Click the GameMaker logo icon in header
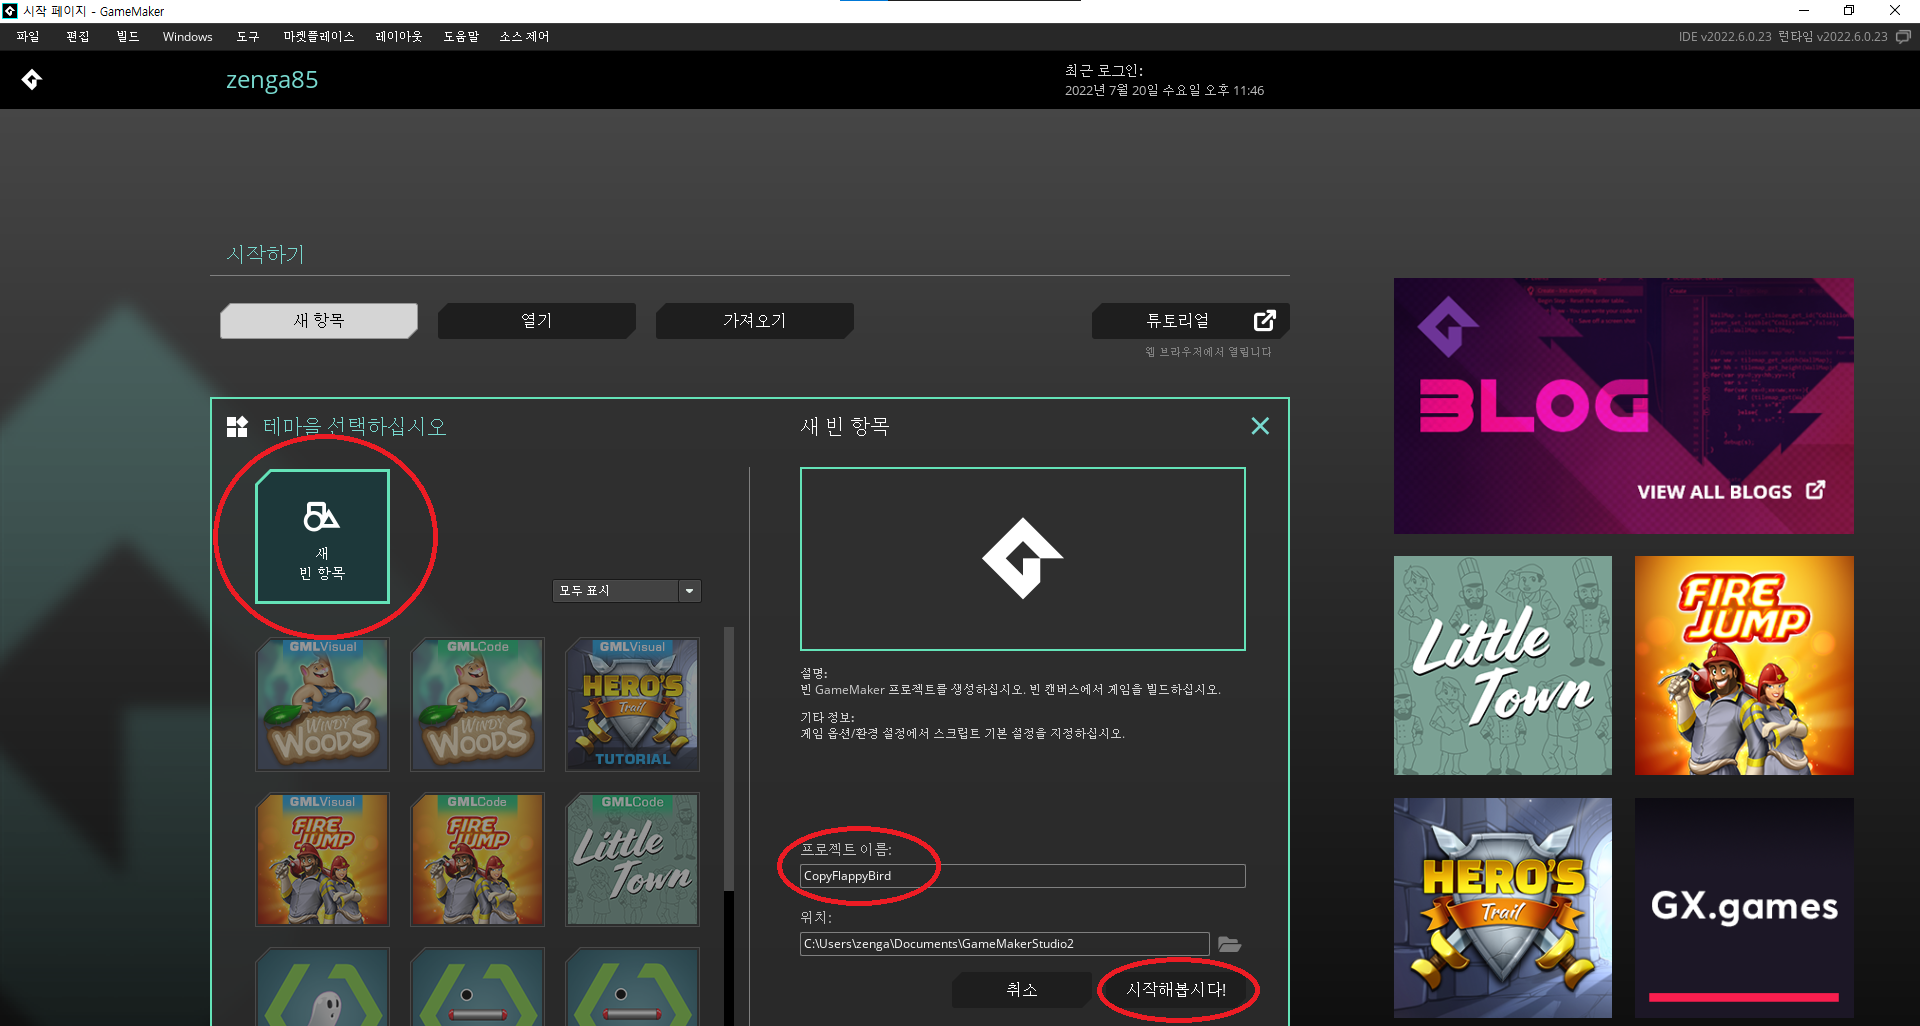1920x1026 pixels. point(32,79)
